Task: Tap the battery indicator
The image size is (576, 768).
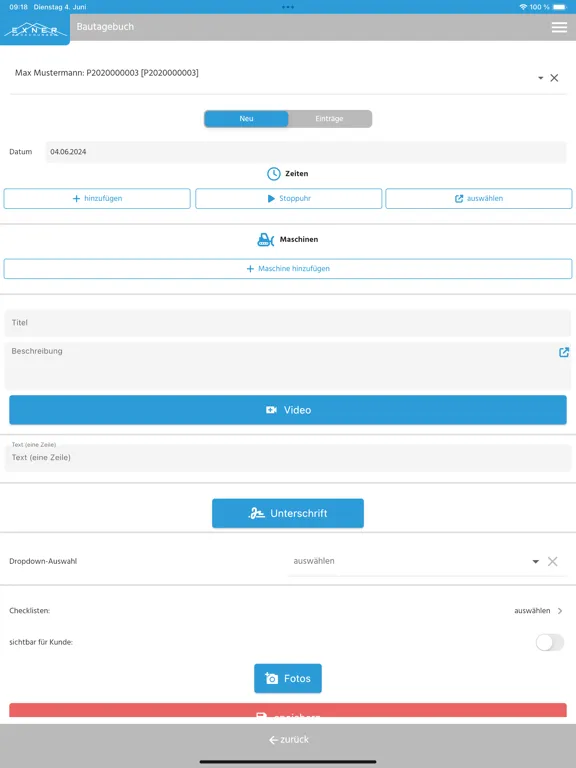Action: tap(560, 7)
